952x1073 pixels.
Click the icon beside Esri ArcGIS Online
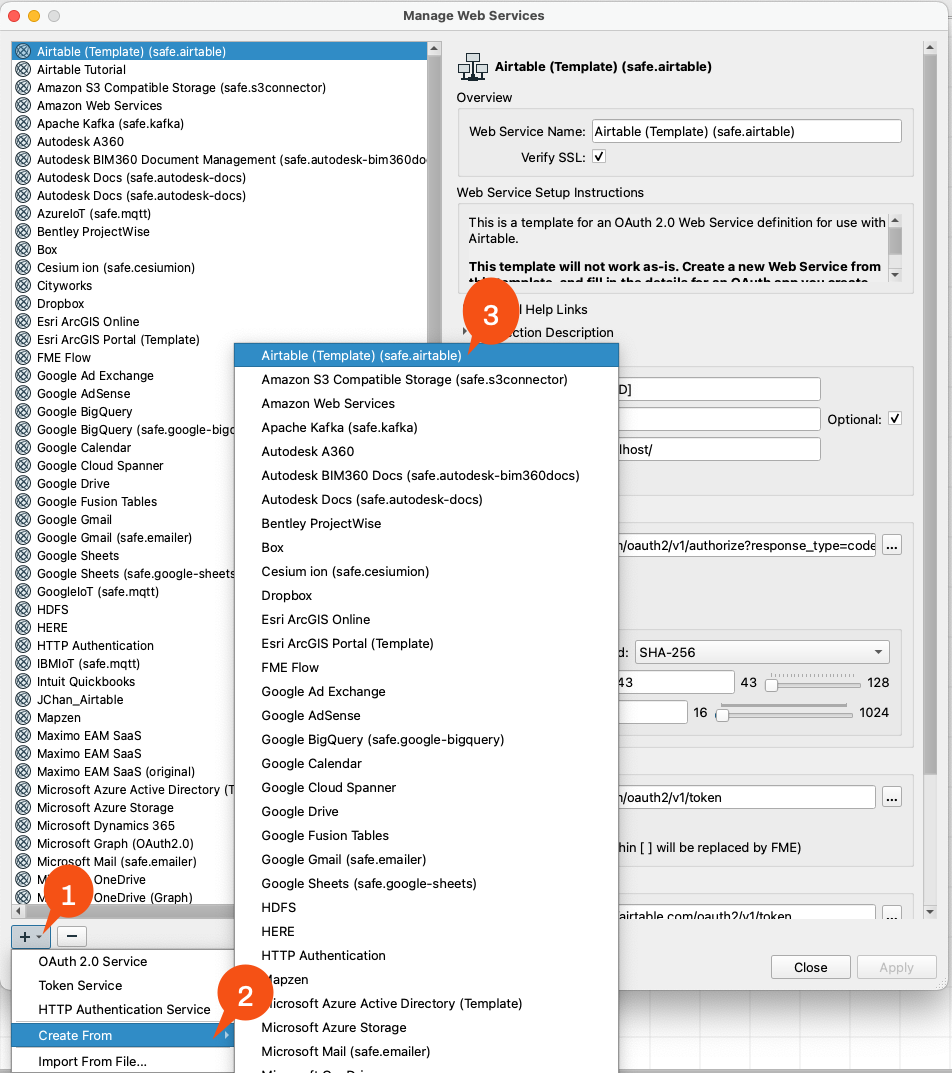[22, 321]
